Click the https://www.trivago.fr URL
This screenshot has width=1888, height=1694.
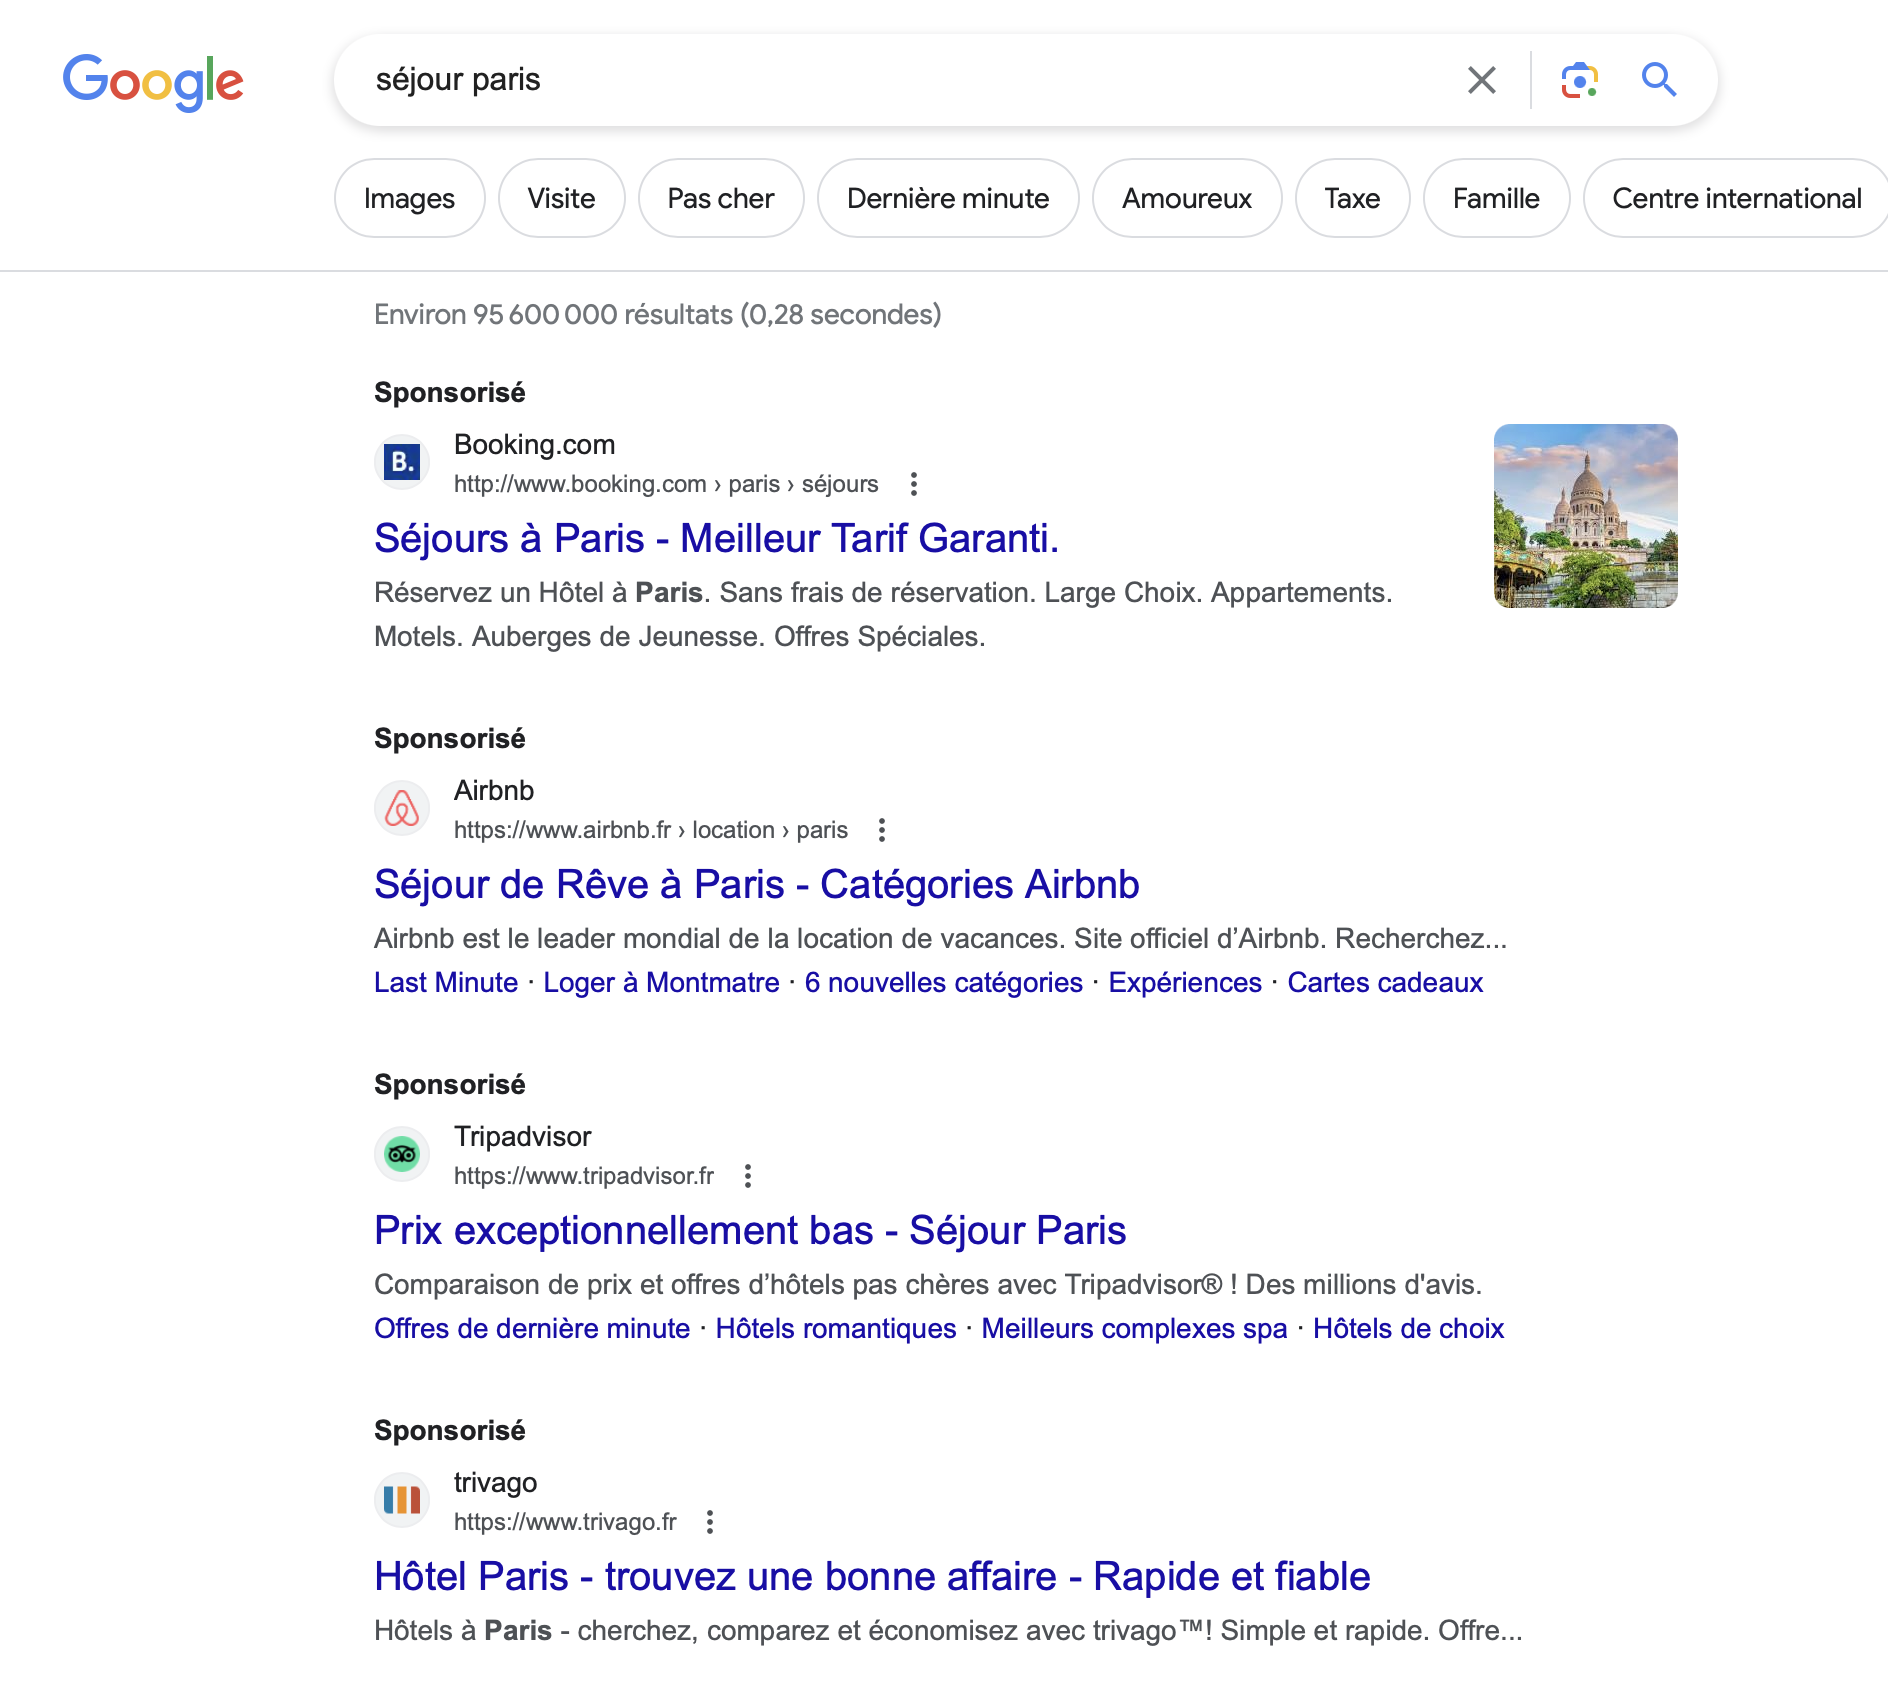coord(565,1522)
